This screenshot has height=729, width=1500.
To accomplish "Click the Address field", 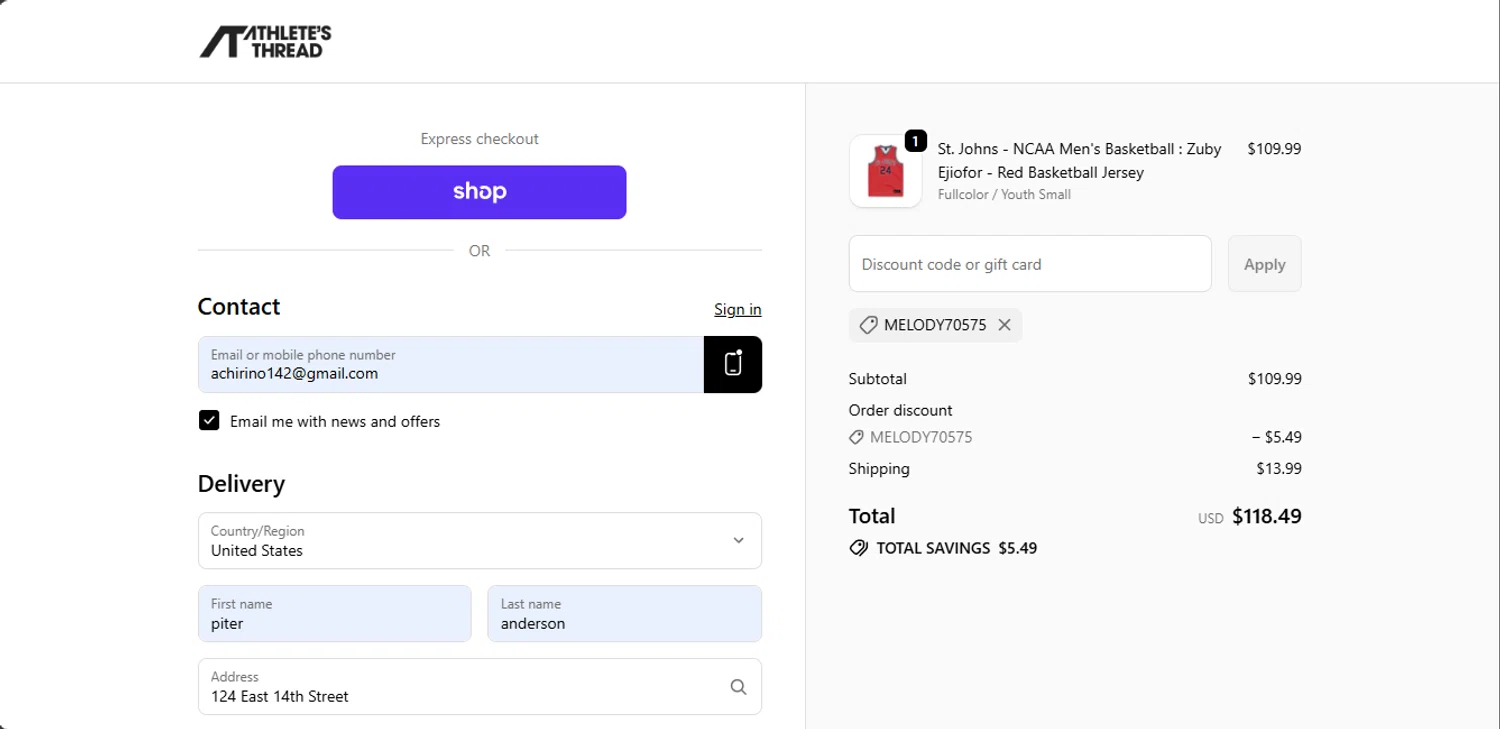I will coord(480,686).
